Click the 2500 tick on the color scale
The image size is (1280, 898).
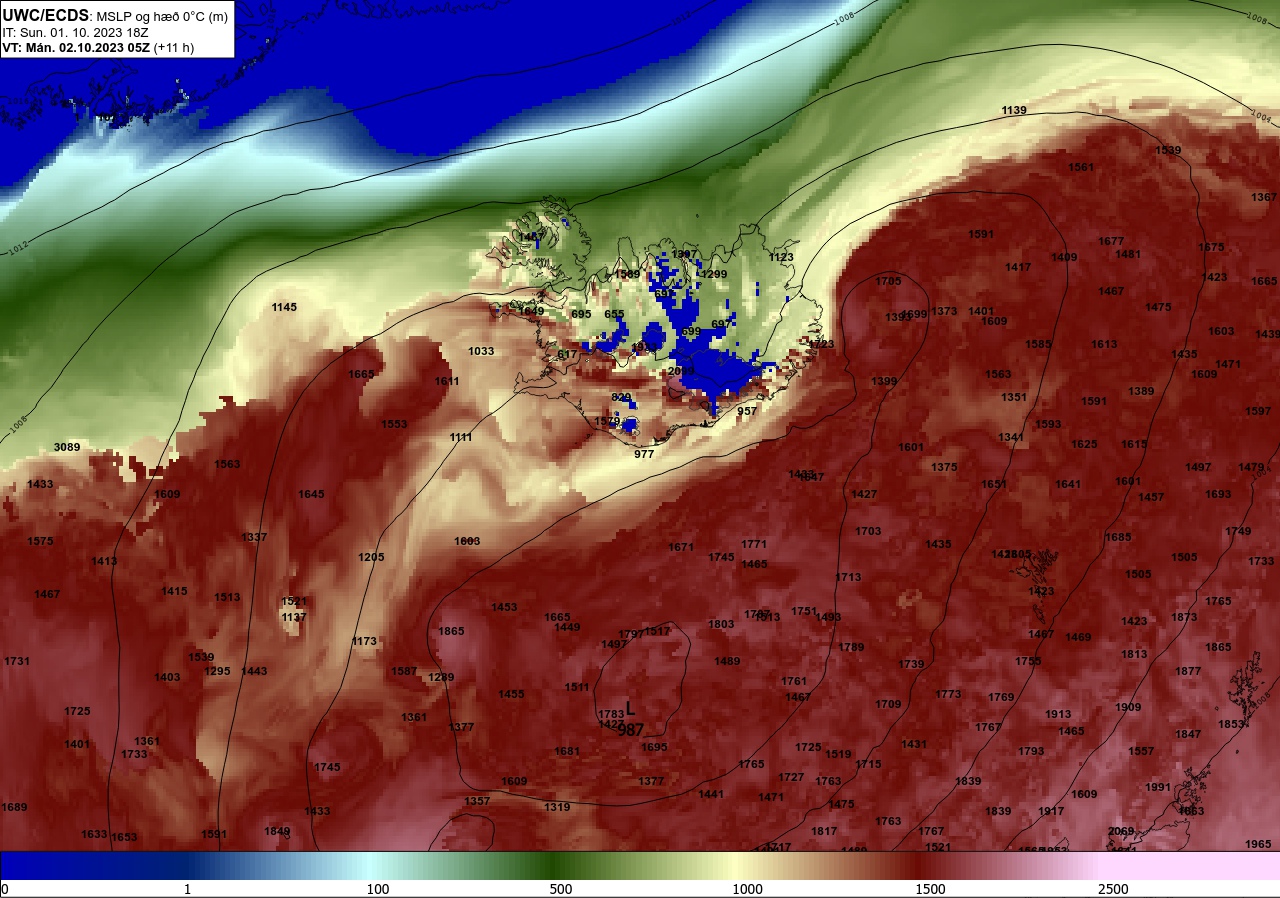point(1113,889)
